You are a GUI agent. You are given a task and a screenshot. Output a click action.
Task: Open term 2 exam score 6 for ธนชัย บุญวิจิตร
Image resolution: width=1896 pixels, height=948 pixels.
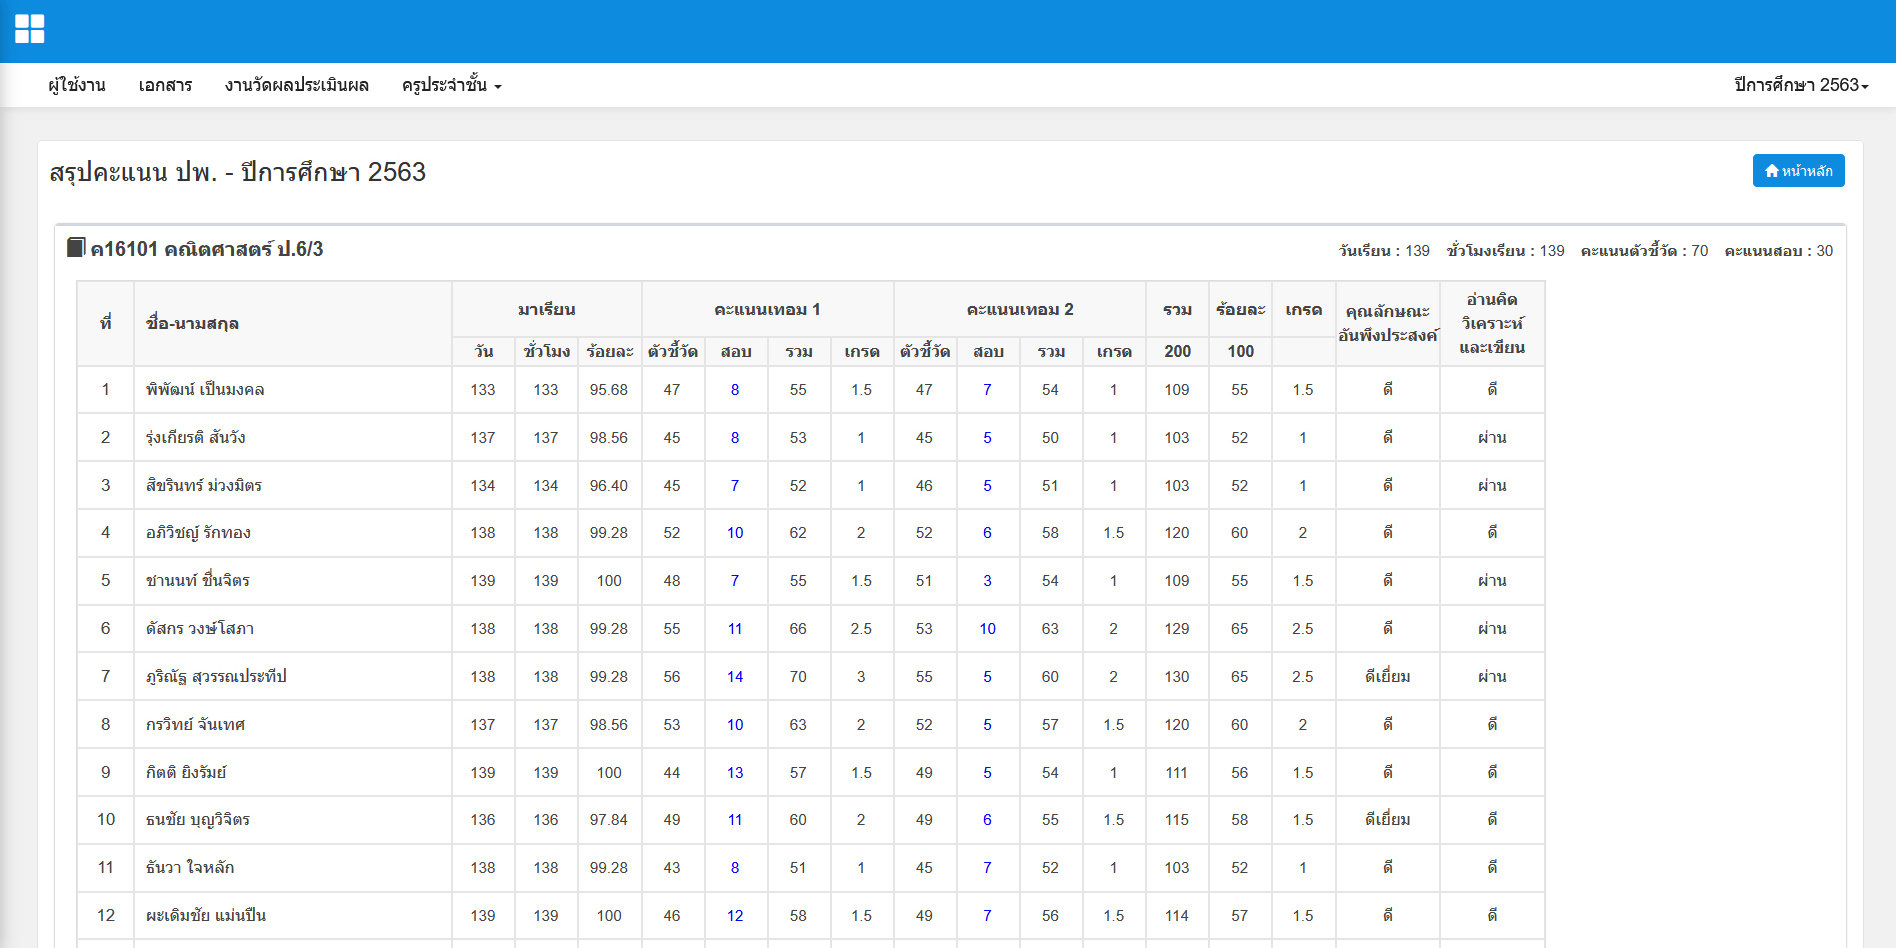(x=987, y=820)
